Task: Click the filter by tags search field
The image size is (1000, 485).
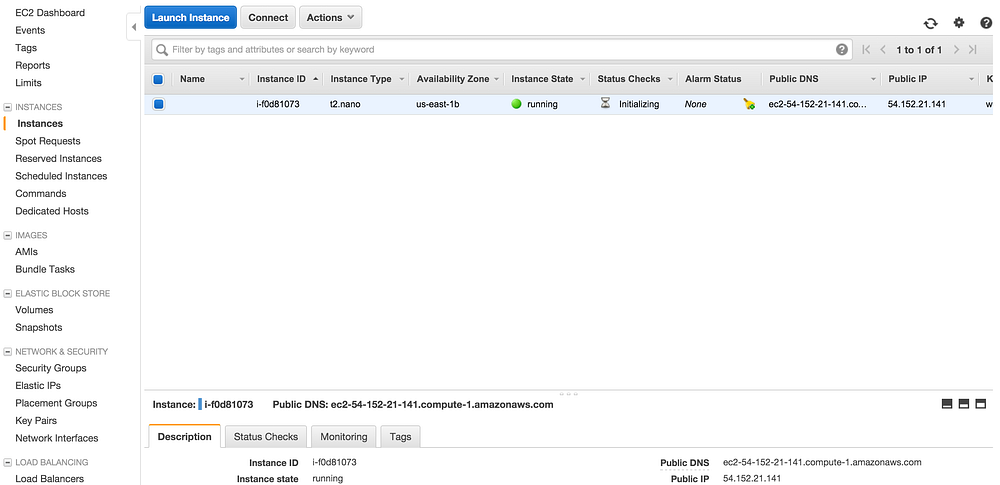Action: [501, 49]
